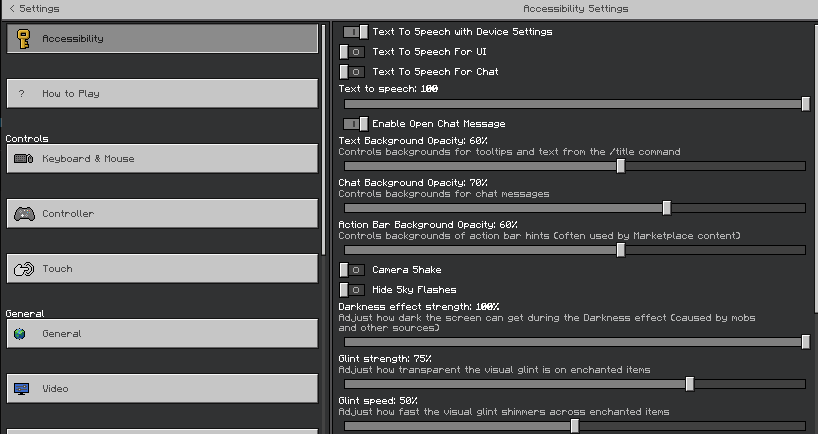818x434 pixels.
Task: Click 'Darkness effect strength: 100%' label
Action: (419, 307)
